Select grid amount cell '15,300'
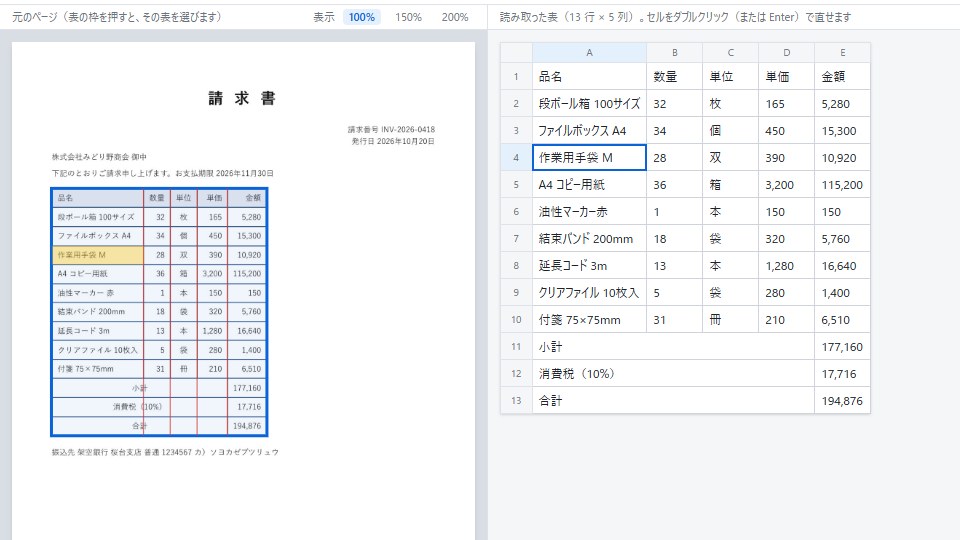 842,130
